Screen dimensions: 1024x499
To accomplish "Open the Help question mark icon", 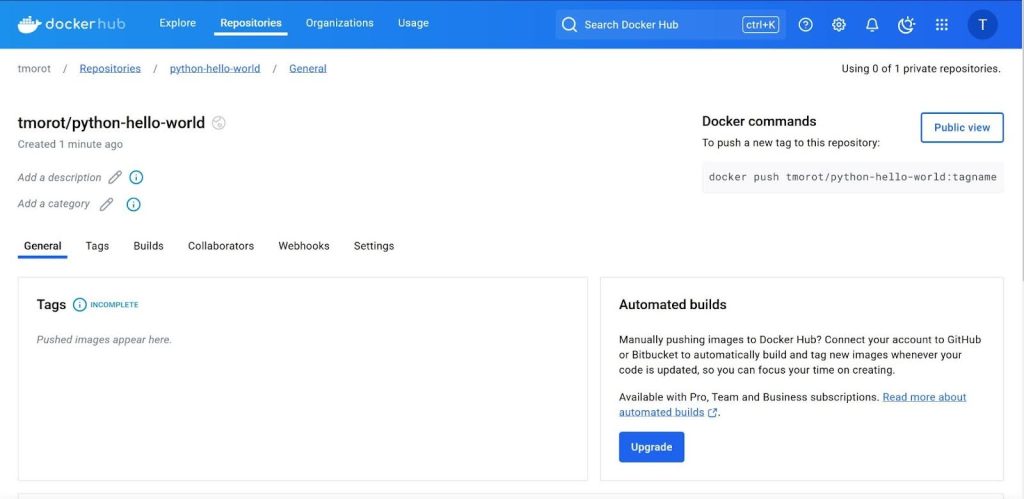I will pyautogui.click(x=806, y=25).
